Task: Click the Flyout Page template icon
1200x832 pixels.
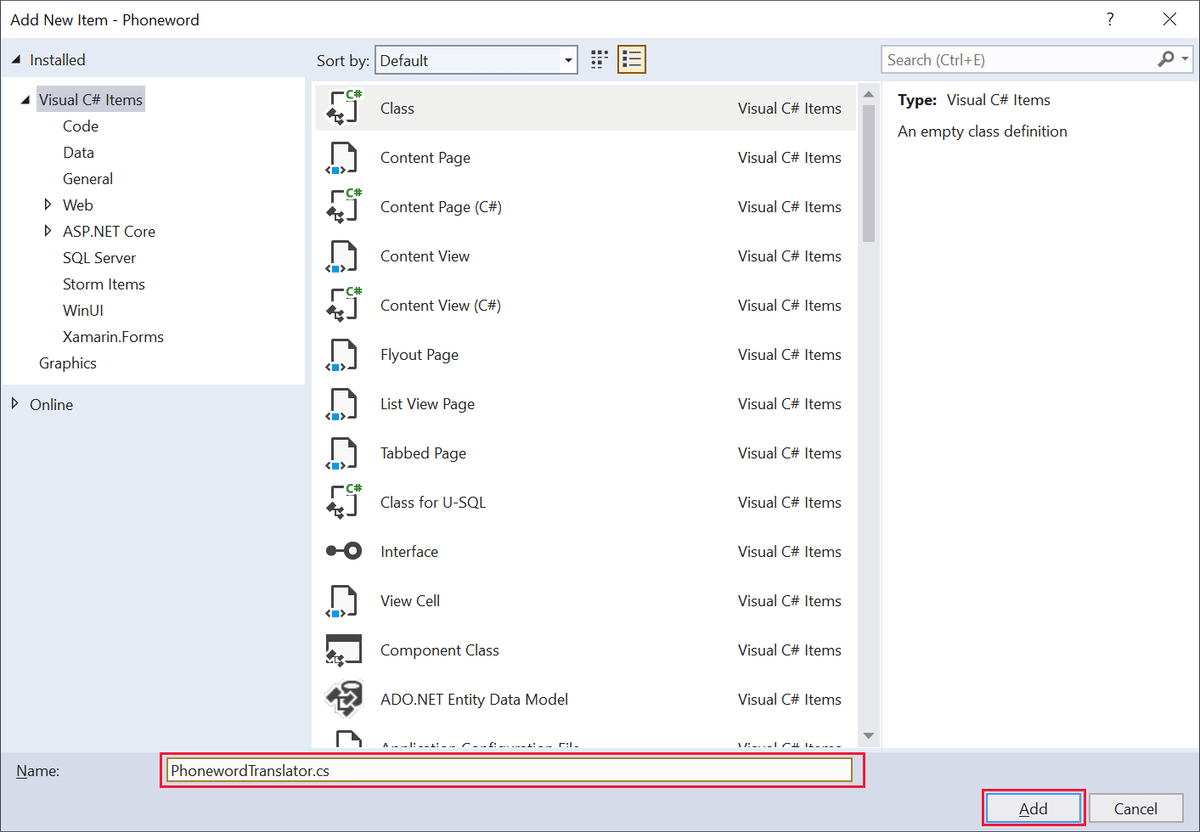Action: 342,355
